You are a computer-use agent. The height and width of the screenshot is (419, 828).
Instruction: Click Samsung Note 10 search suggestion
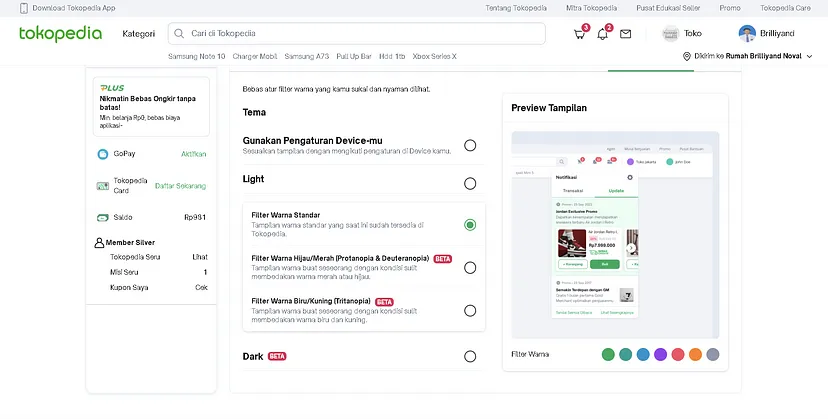[x=196, y=57]
